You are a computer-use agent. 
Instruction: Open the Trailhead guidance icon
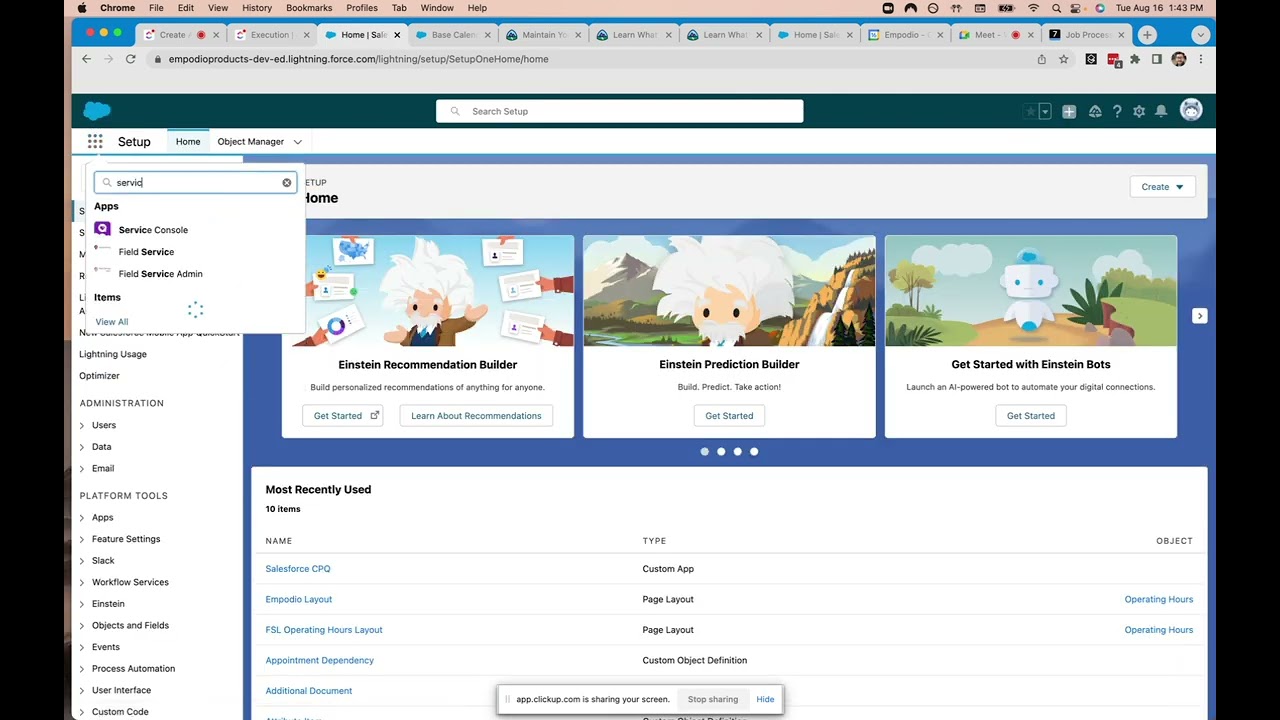coord(1095,112)
